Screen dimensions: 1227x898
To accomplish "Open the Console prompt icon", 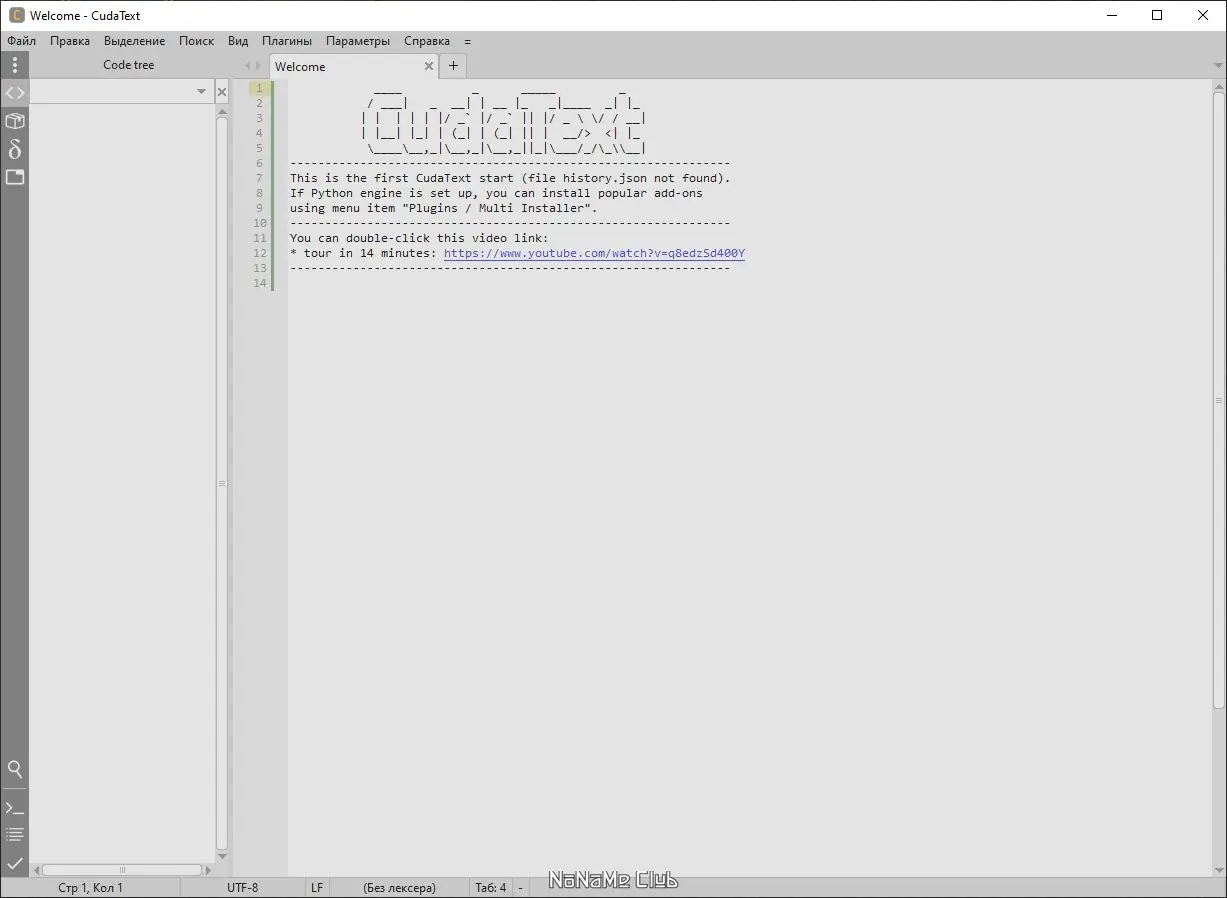I will click(x=15, y=807).
